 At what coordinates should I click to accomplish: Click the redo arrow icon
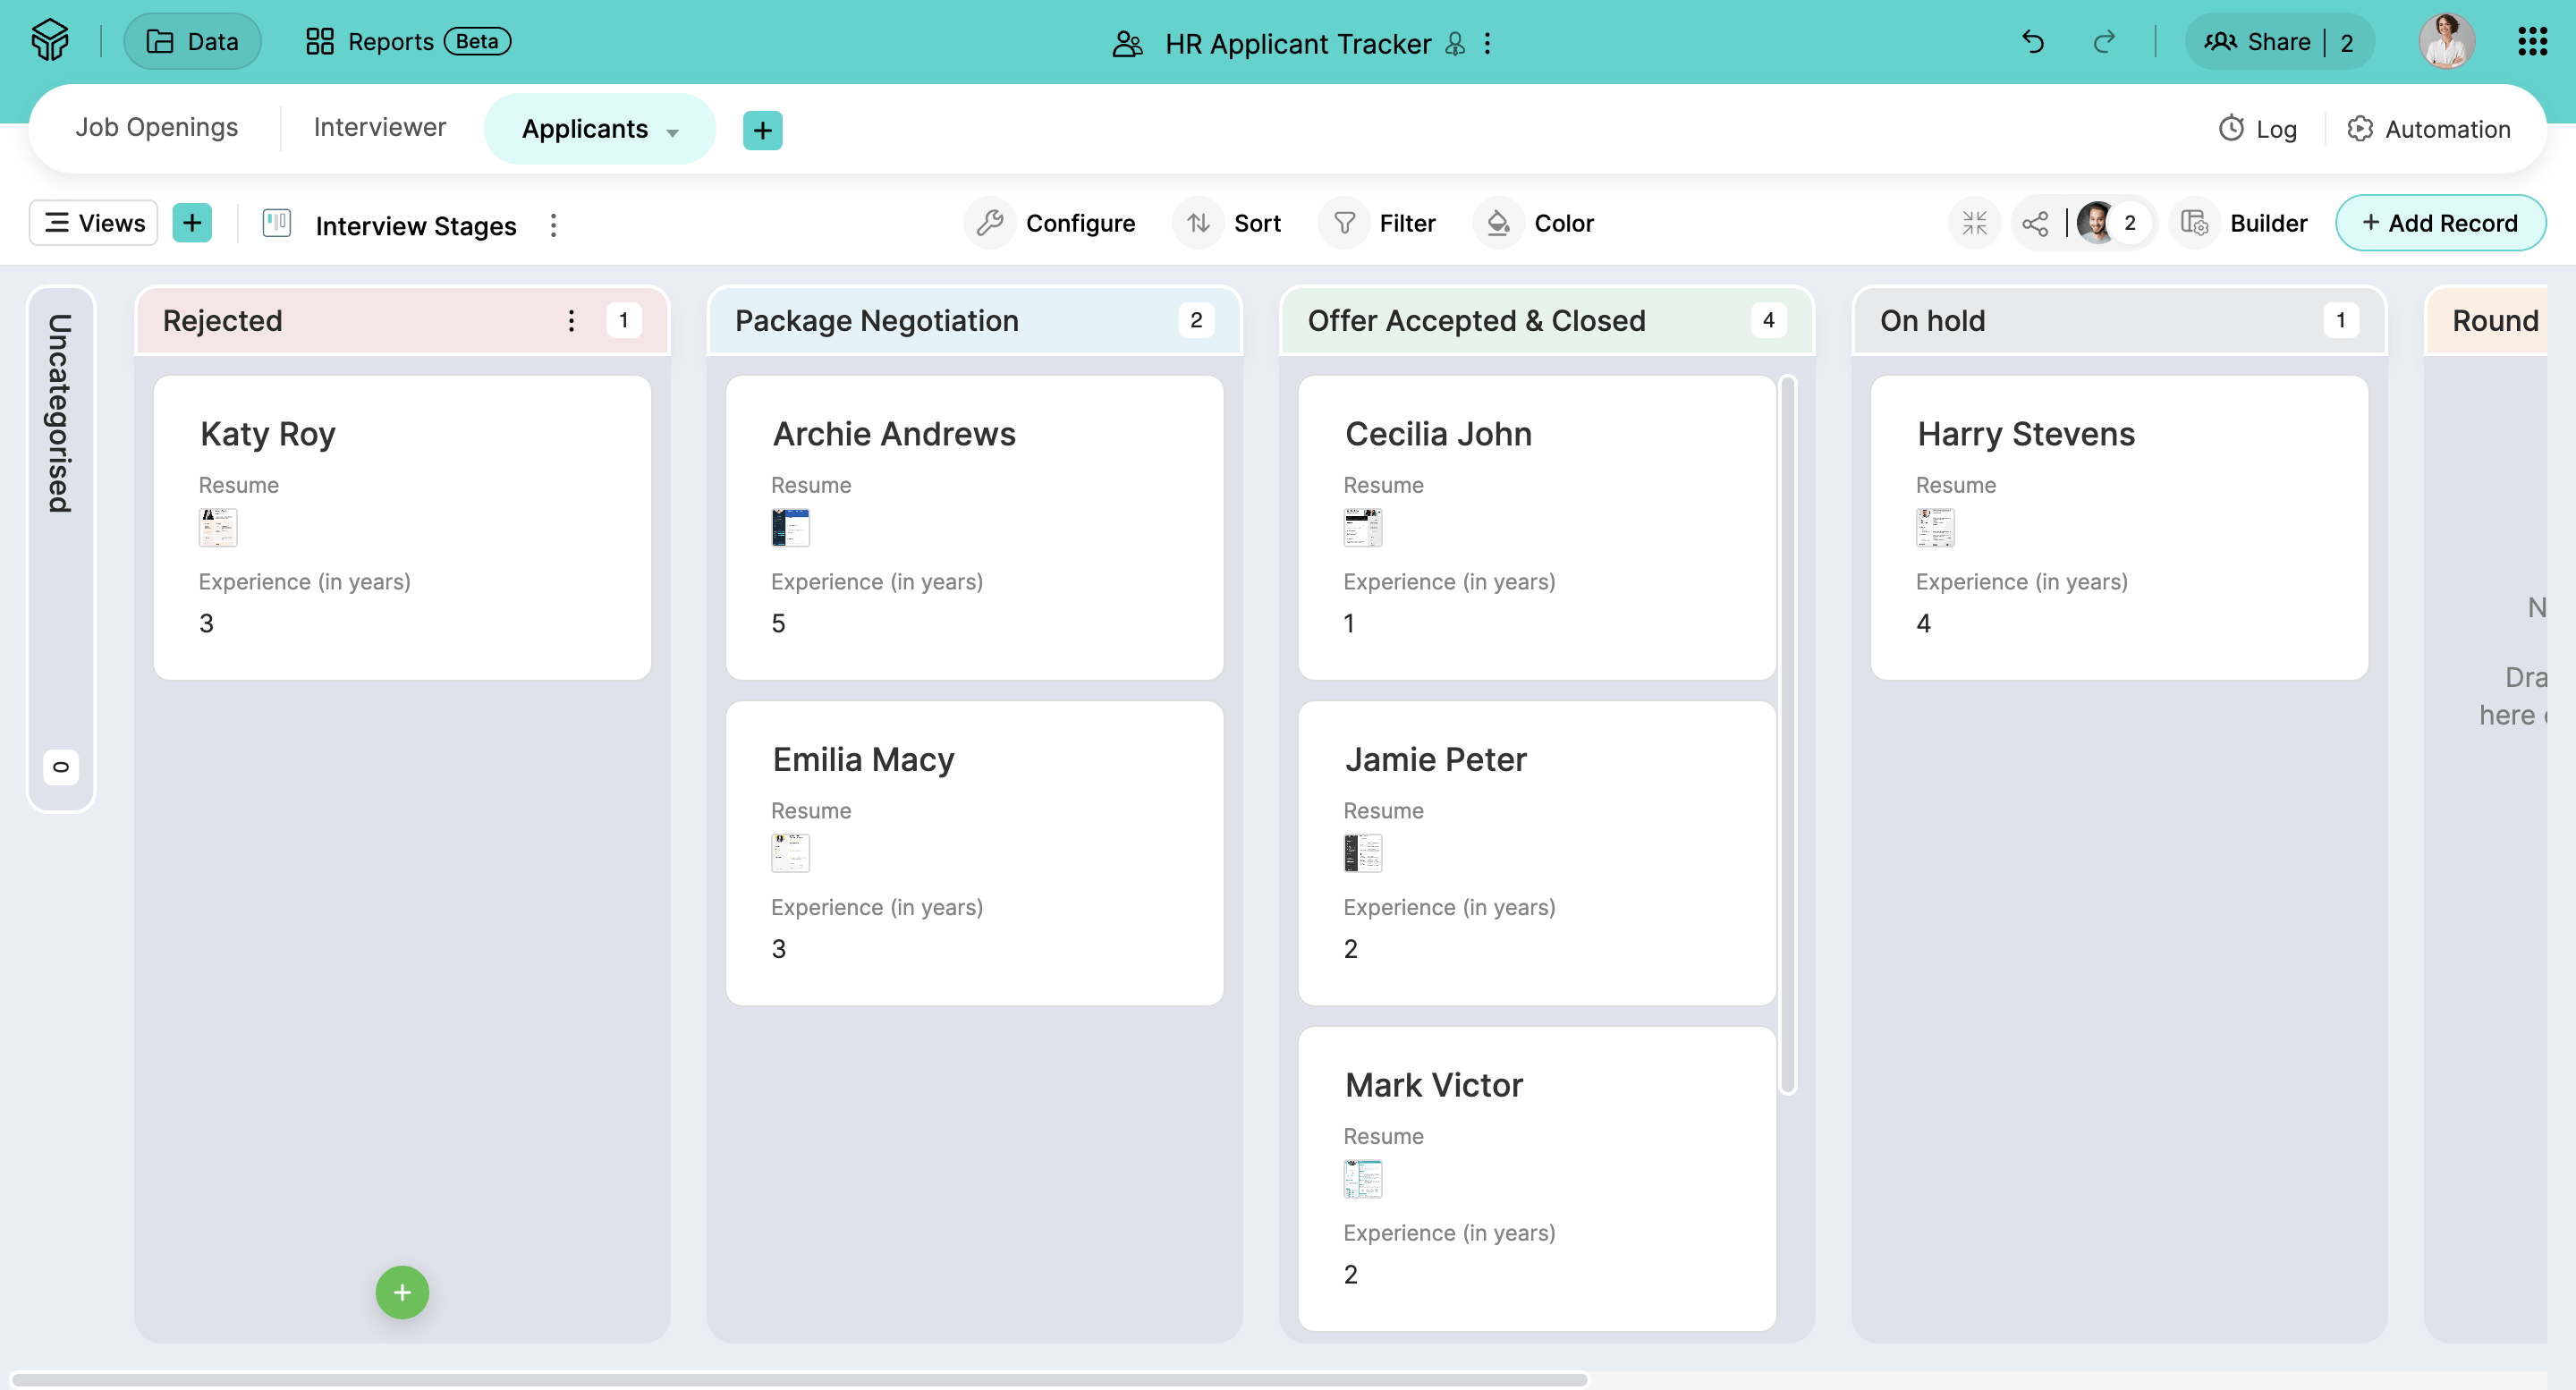point(2104,42)
